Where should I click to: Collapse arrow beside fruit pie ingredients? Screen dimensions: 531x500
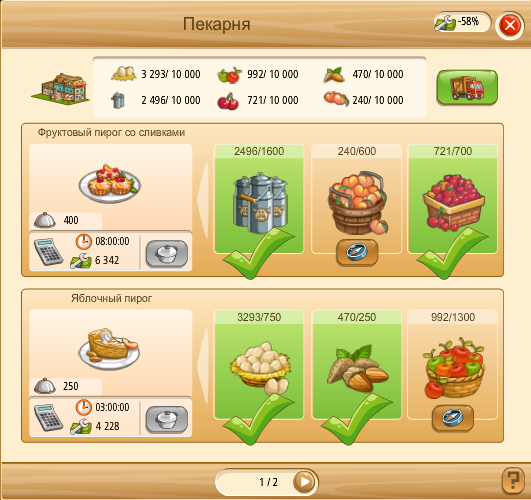[203, 200]
